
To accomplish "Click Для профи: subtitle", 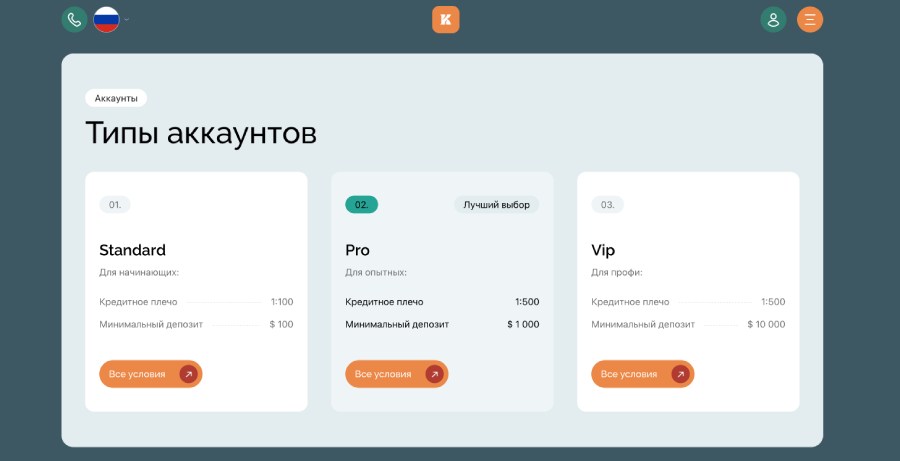I will click(617, 272).
